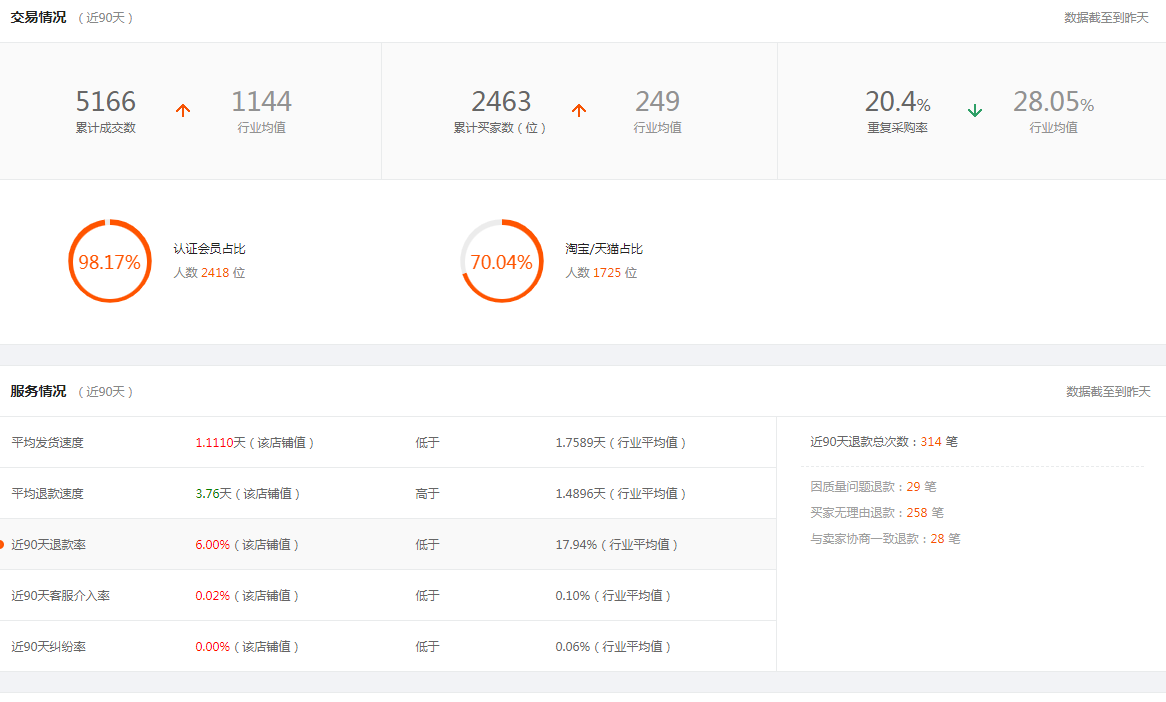
Task: Click the 2418 certified member count
Action: pos(215,273)
